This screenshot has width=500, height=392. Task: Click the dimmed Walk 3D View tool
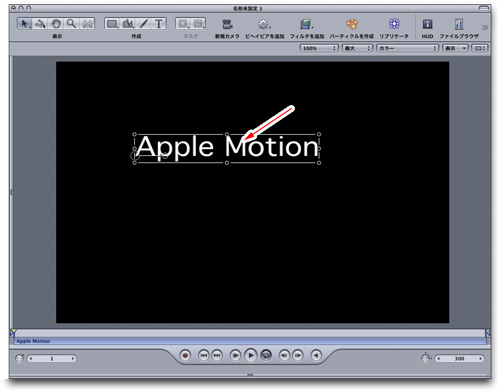(x=87, y=24)
